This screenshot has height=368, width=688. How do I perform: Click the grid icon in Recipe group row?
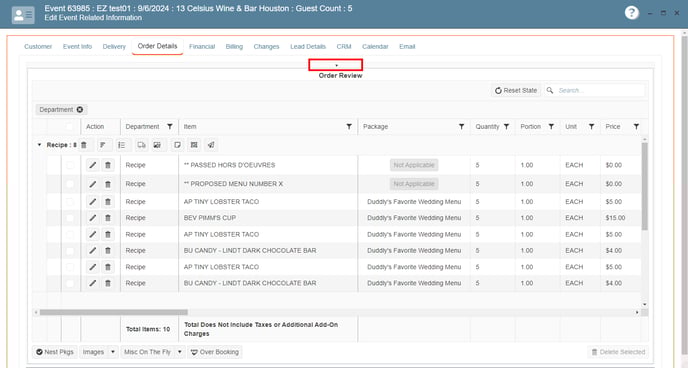[194, 145]
